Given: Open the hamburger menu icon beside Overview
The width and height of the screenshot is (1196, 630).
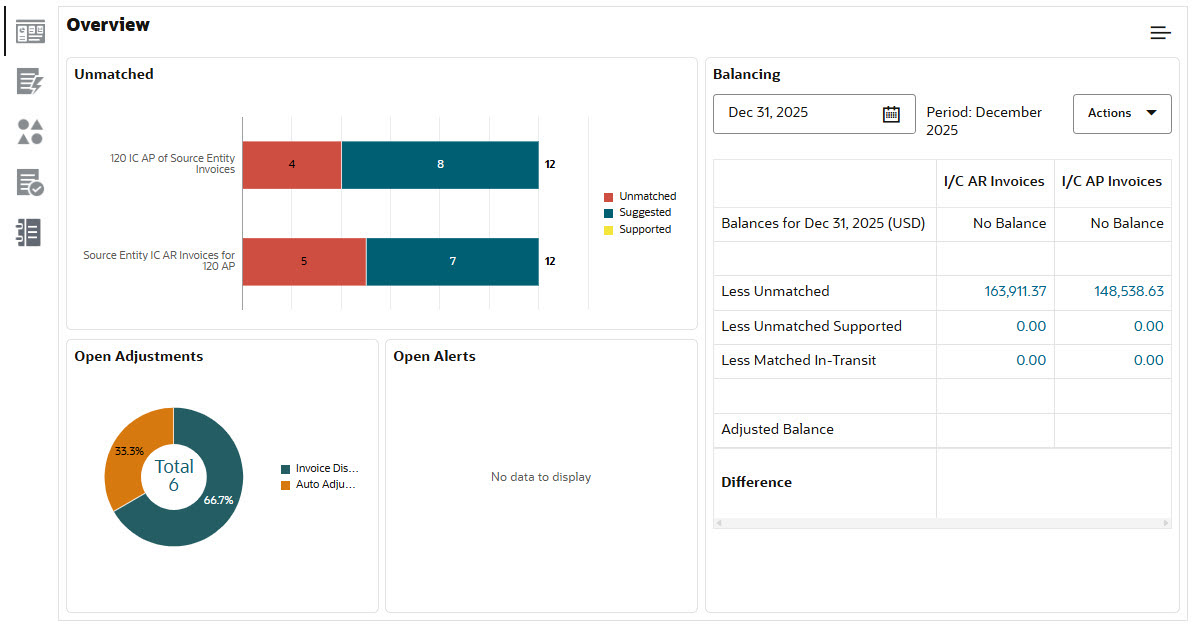Looking at the screenshot, I should [1160, 32].
